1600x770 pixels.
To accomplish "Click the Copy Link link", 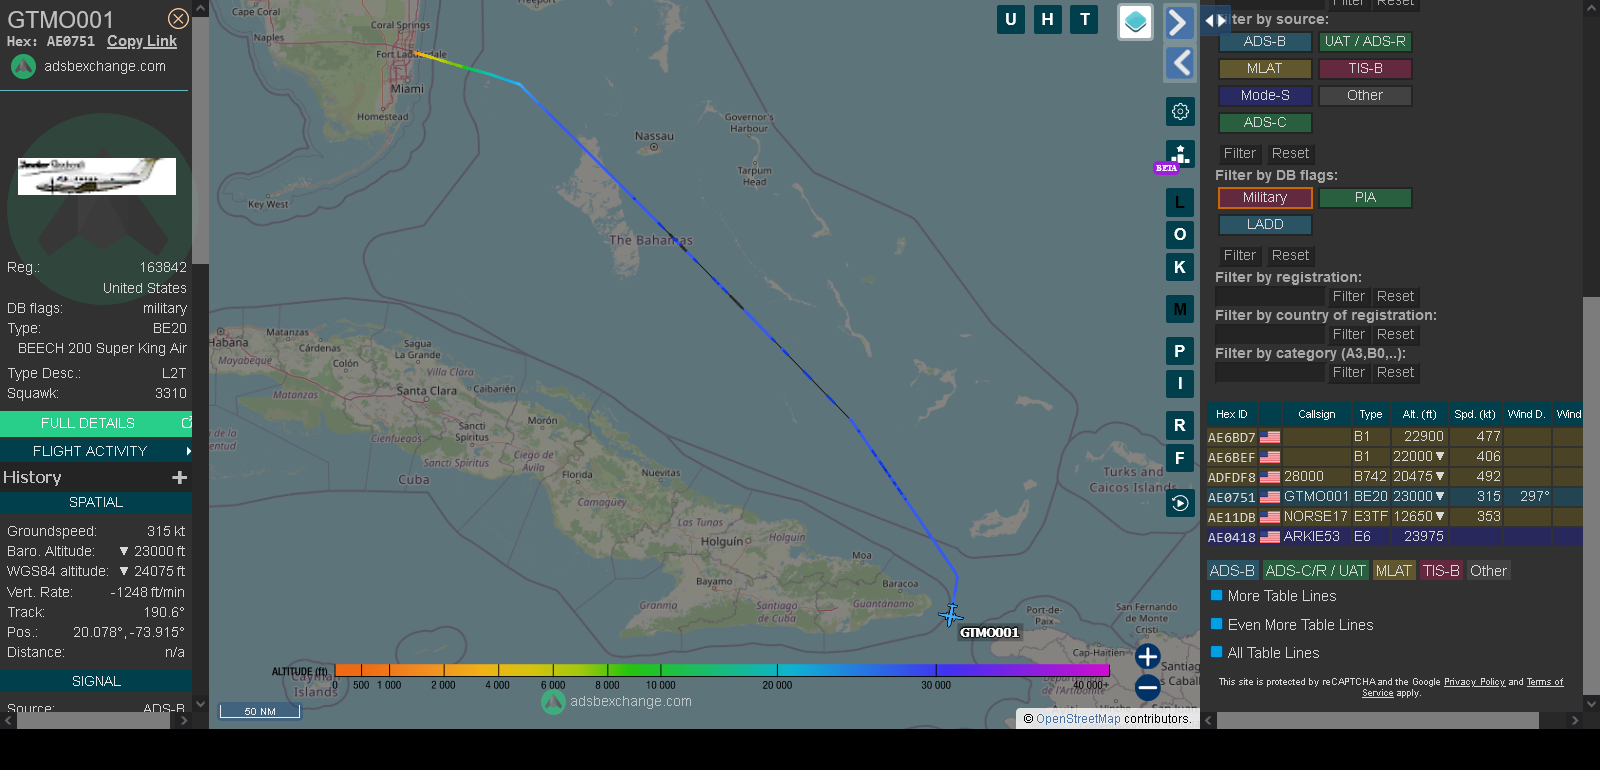I will click(x=142, y=41).
